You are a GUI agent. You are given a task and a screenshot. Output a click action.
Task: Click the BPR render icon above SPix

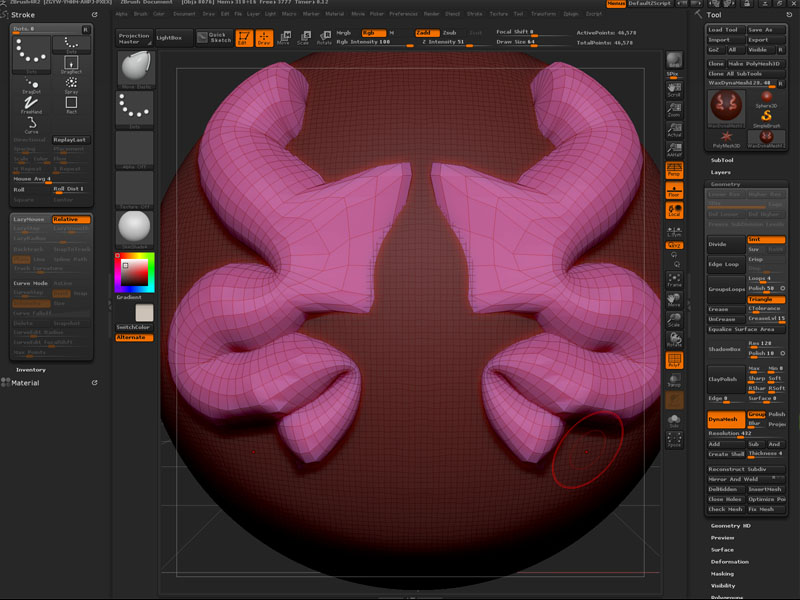(x=674, y=60)
